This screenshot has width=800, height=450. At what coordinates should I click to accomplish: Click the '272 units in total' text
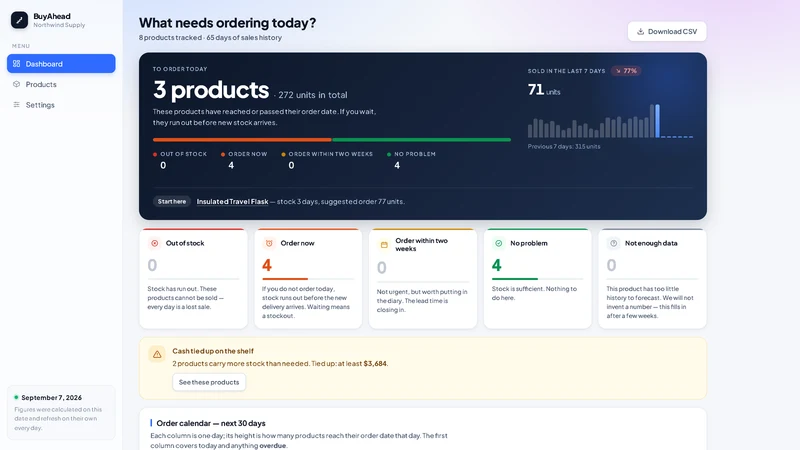coord(313,95)
